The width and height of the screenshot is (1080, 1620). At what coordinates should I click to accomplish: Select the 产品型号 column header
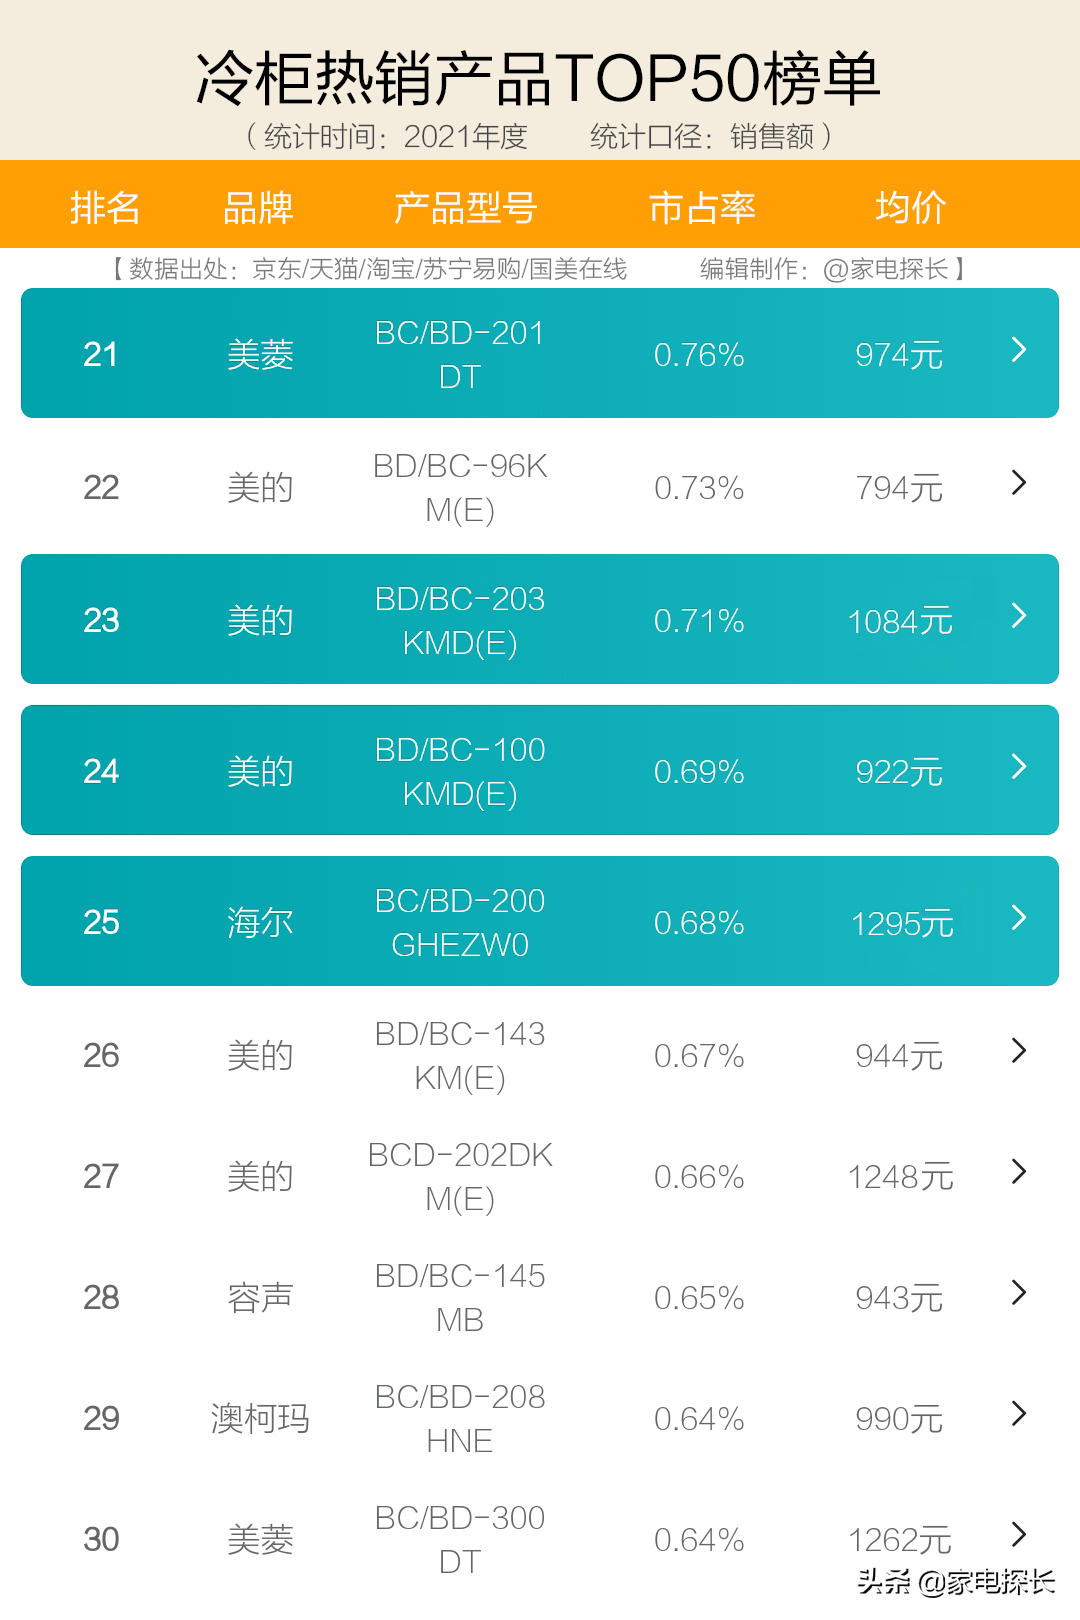[x=465, y=207]
